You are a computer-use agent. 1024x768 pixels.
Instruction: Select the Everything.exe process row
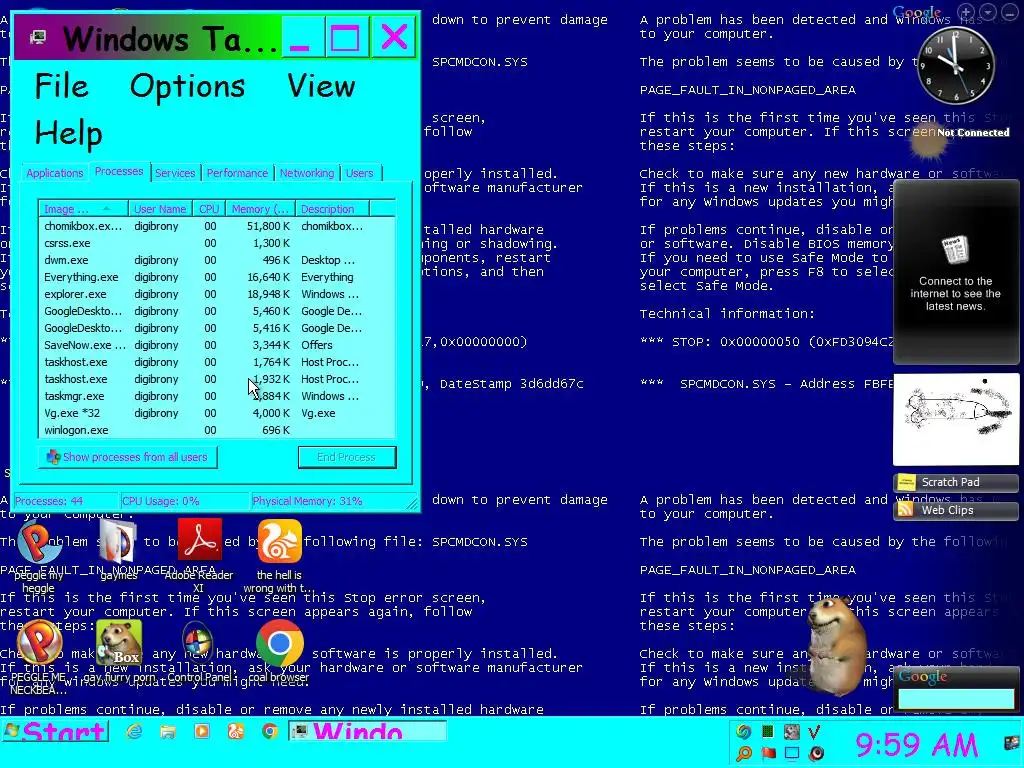(217, 277)
